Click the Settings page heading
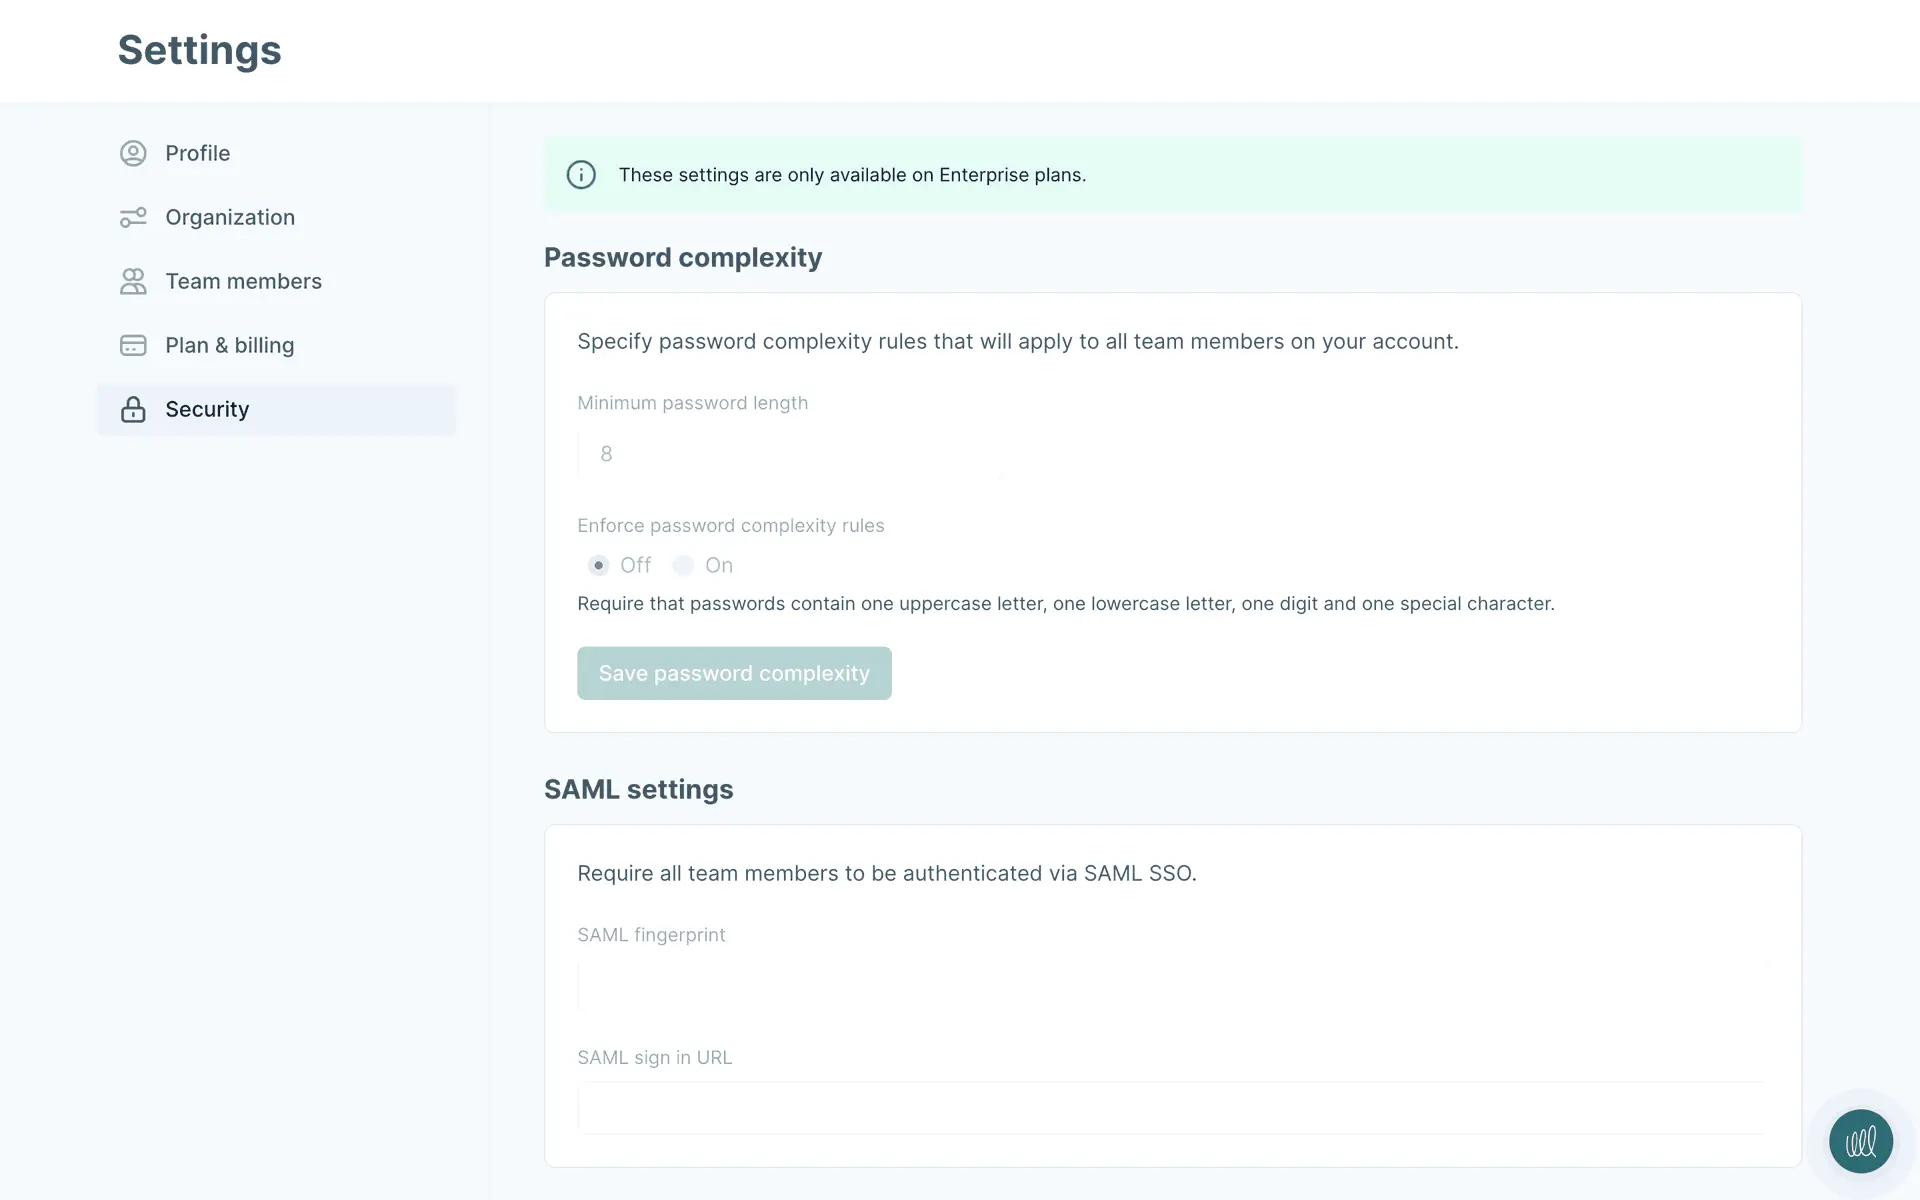The height and width of the screenshot is (1200, 1920). click(x=200, y=50)
